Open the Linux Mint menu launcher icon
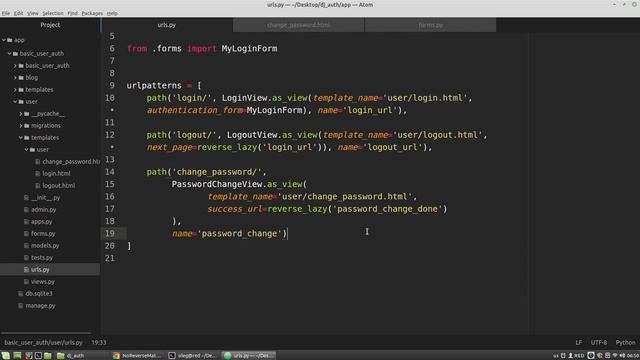This screenshot has width=640, height=360. click(x=5, y=356)
